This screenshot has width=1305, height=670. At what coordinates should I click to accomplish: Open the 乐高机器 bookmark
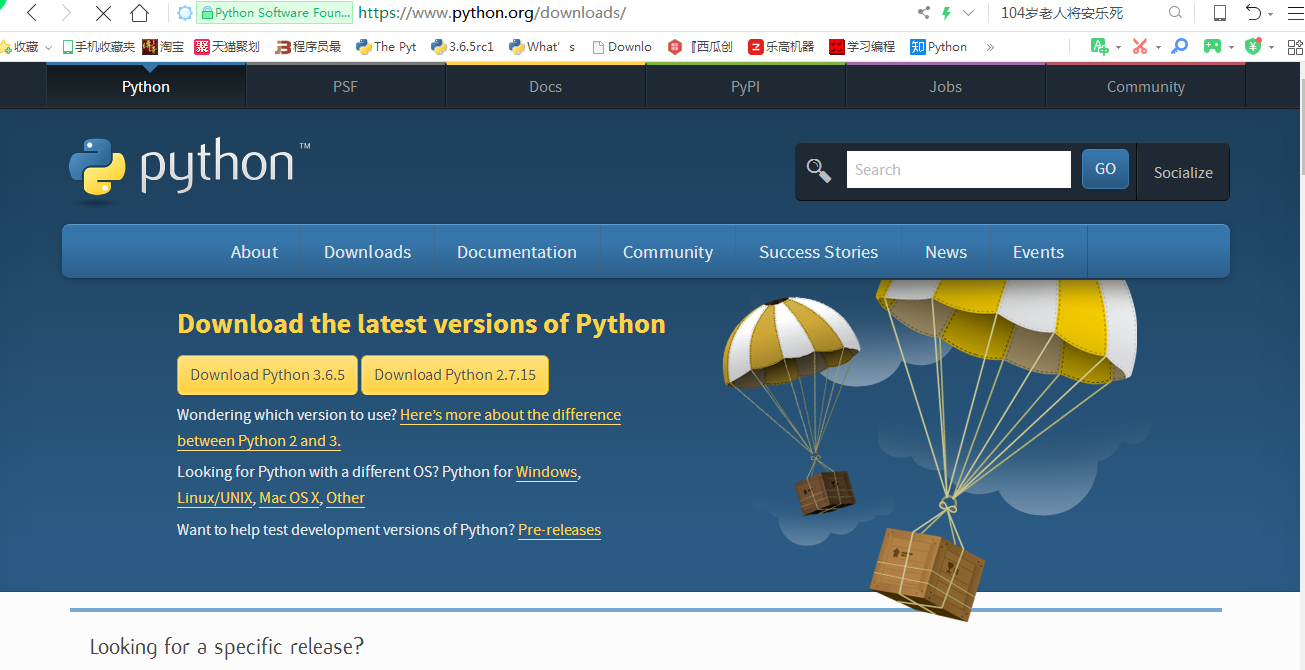(781, 46)
